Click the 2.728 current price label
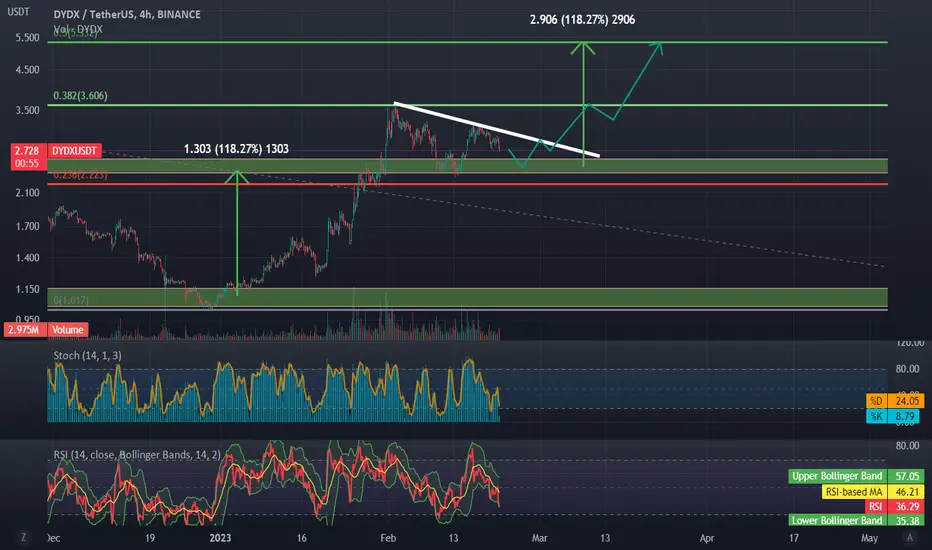Image resolution: width=932 pixels, height=550 pixels. coord(27,151)
